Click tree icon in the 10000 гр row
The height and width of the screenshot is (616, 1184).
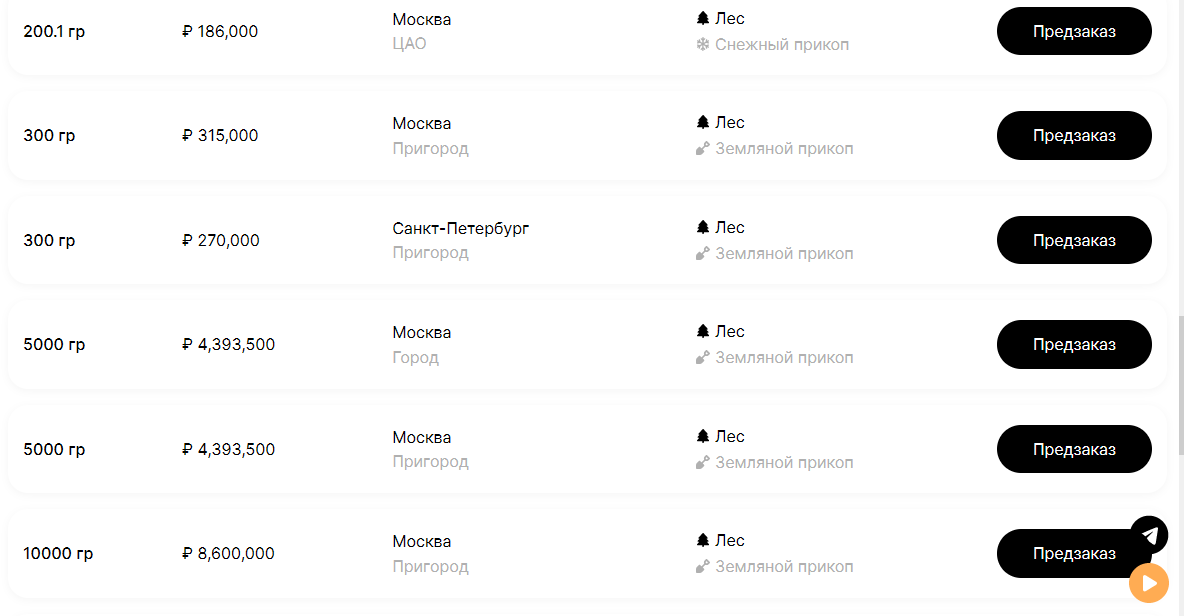tap(702, 540)
